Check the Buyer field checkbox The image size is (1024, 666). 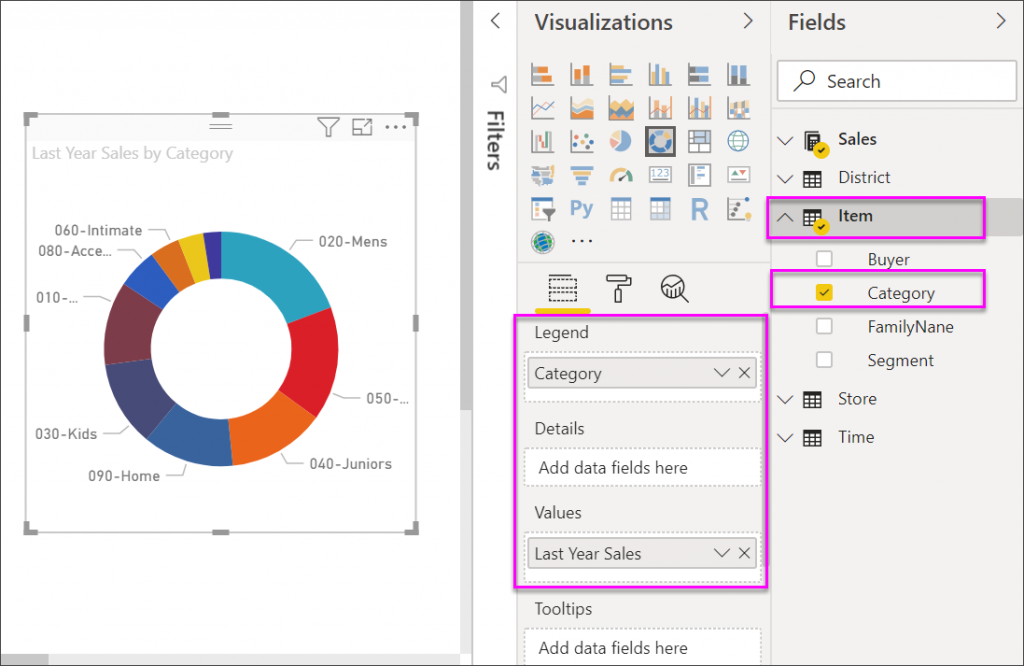824,258
